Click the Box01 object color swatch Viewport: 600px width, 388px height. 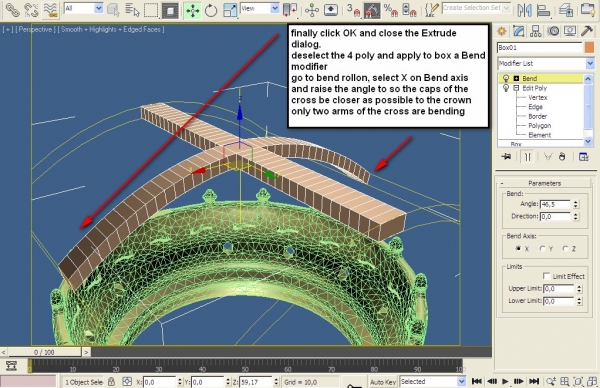(589, 47)
